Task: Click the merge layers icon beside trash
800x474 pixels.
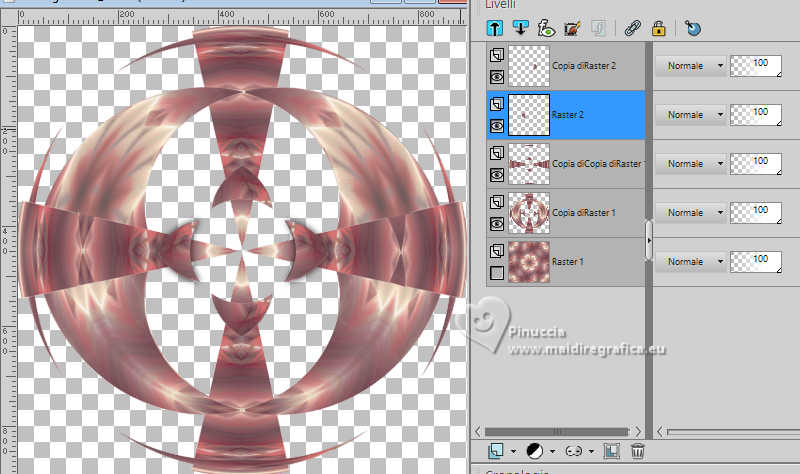Action: (611, 451)
